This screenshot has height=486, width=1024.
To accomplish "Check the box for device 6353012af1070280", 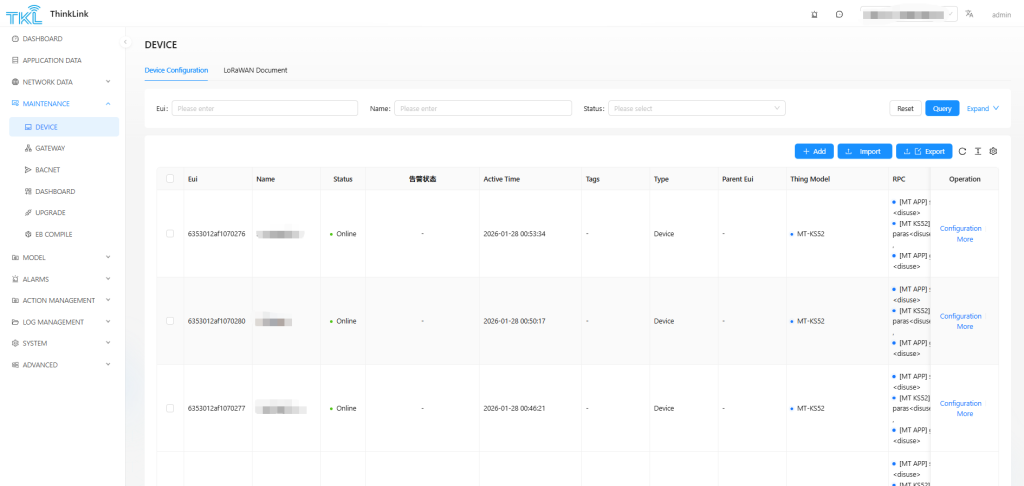I will click(170, 321).
